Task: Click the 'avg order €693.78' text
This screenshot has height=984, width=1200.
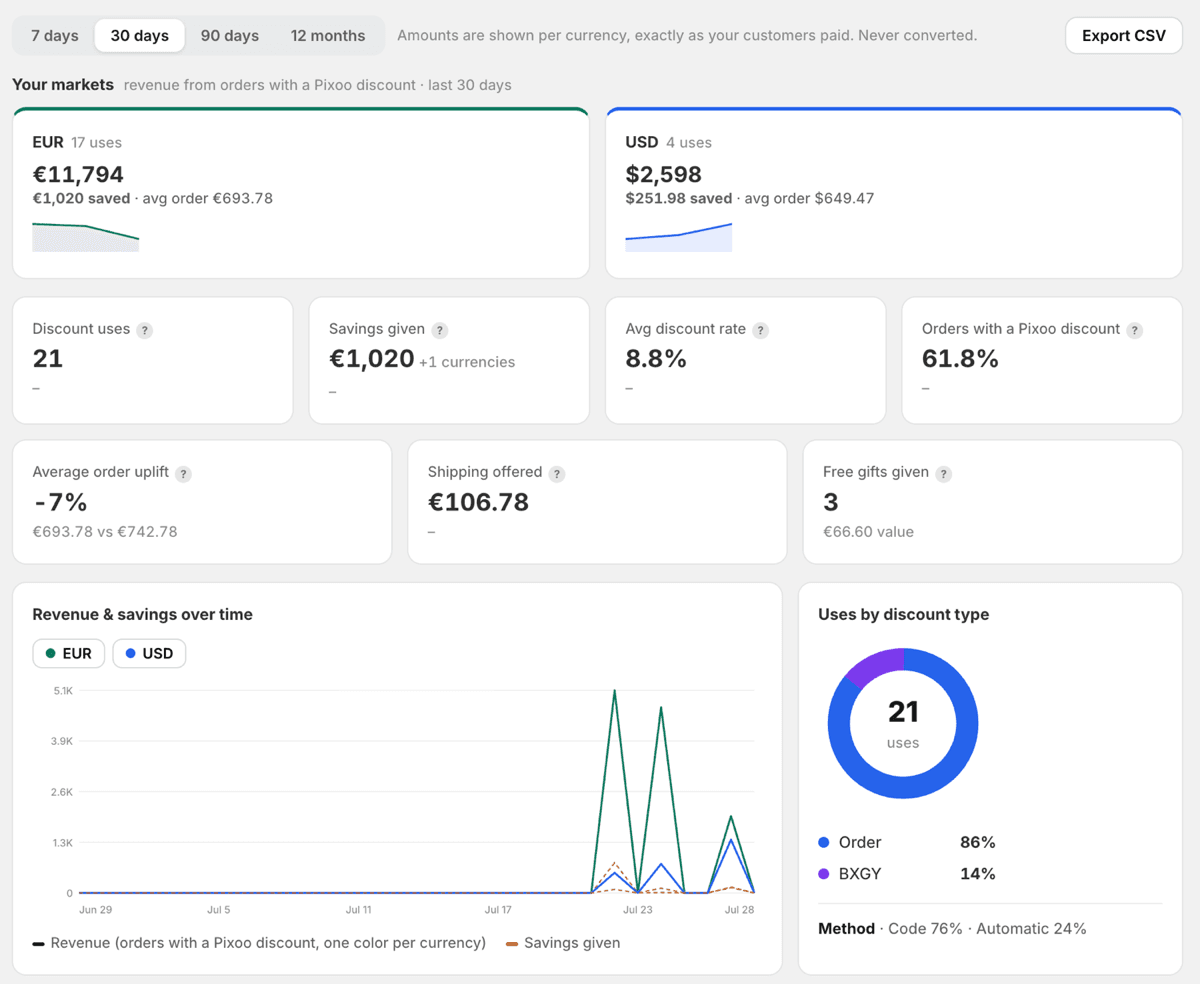Action: click(208, 198)
